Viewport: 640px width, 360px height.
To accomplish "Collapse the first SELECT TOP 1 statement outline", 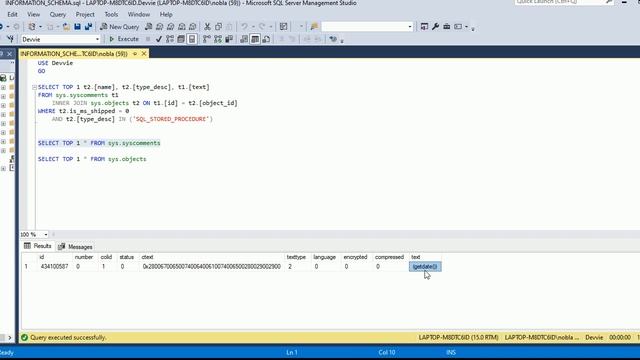I will click(x=34, y=87).
